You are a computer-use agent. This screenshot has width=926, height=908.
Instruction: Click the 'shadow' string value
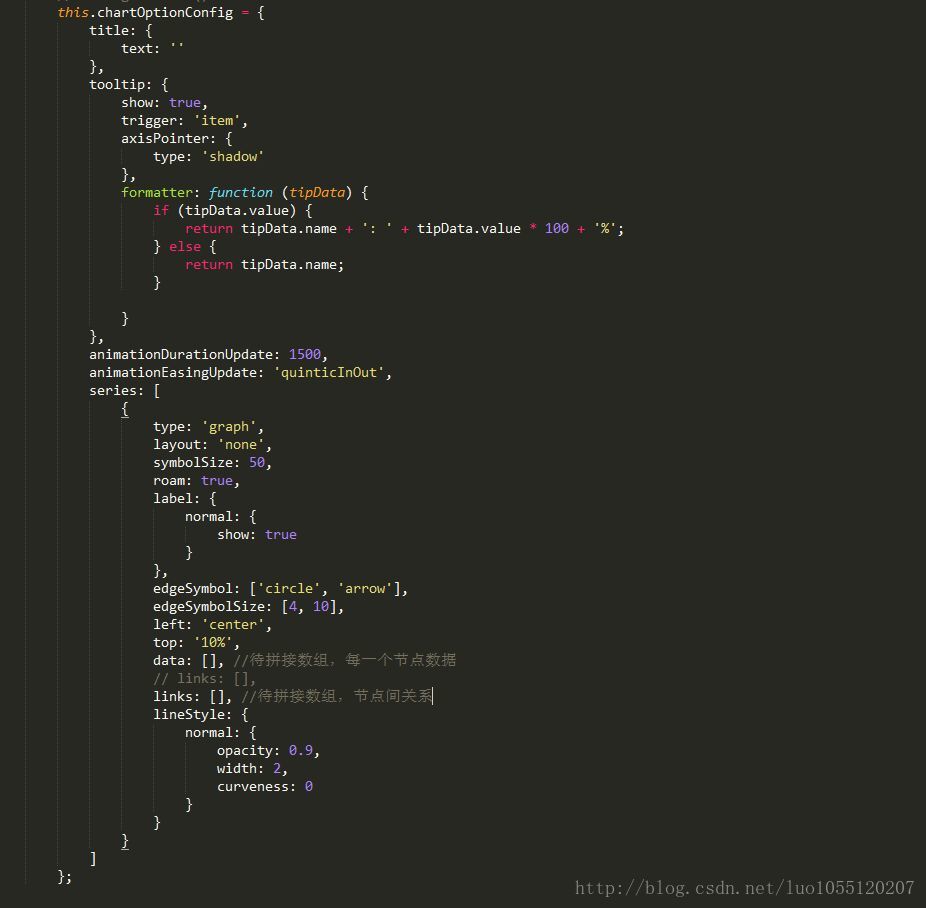(x=233, y=156)
